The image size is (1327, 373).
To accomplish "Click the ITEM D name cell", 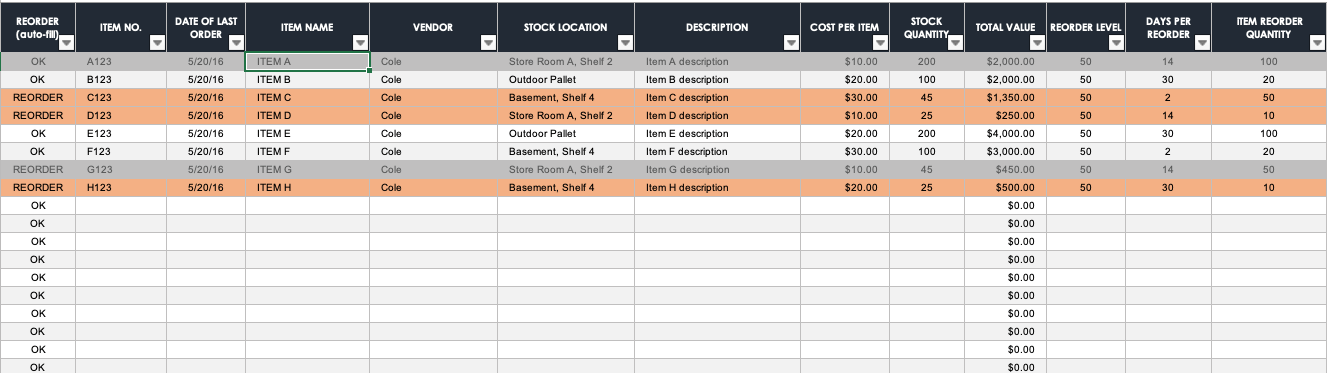I will (x=307, y=115).
